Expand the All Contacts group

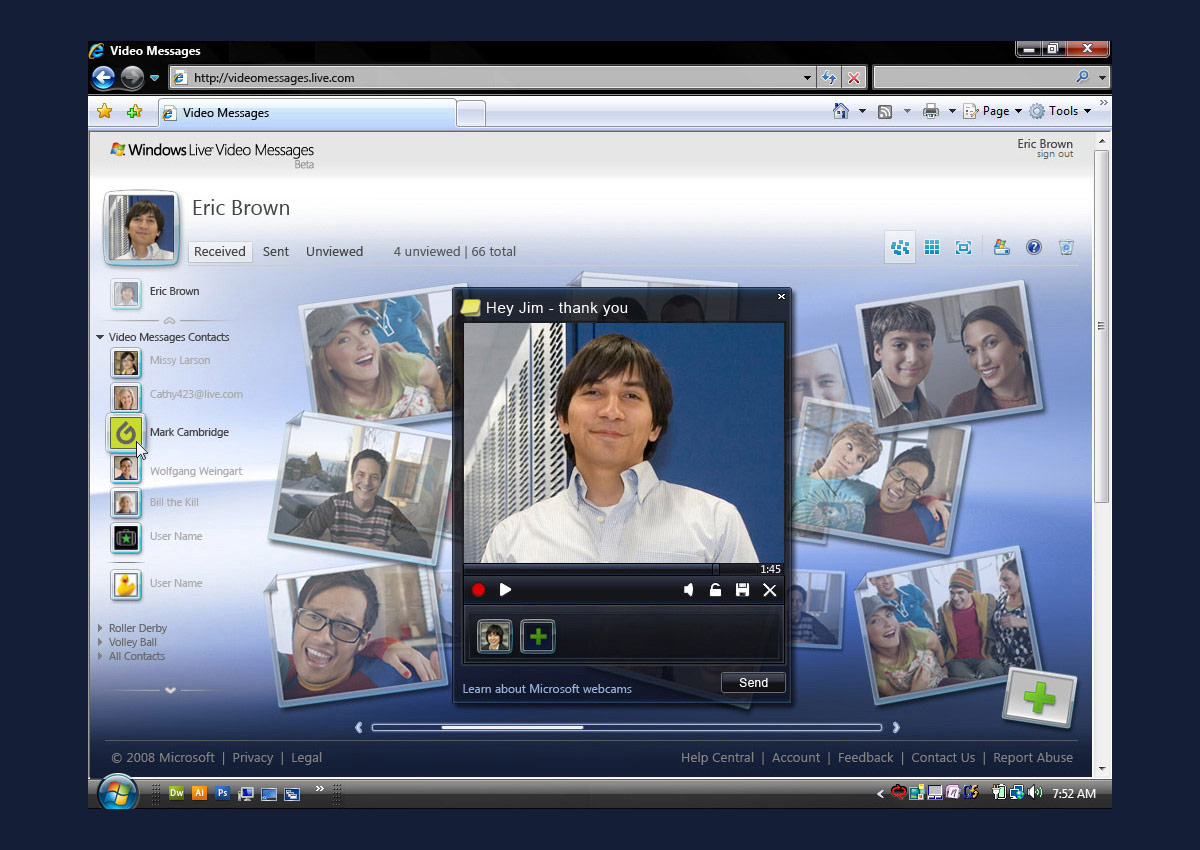point(100,656)
